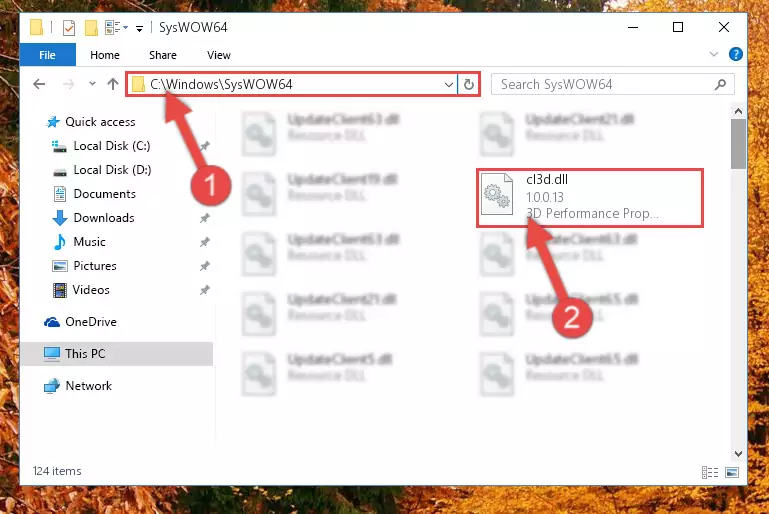
Task: Select Network in navigation pane
Action: click(x=88, y=386)
